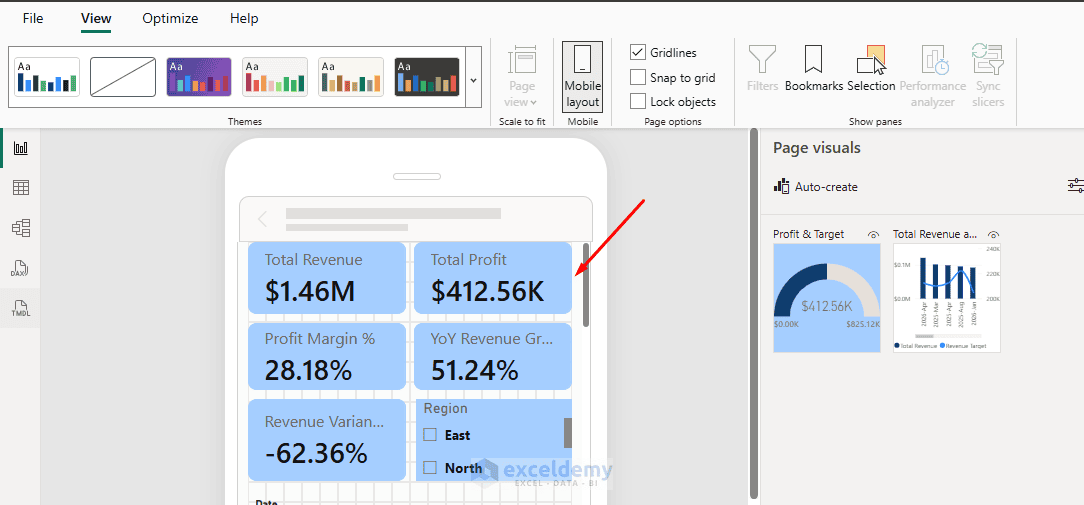
Task: Click the Region slicer scrollbar
Action: 568,433
